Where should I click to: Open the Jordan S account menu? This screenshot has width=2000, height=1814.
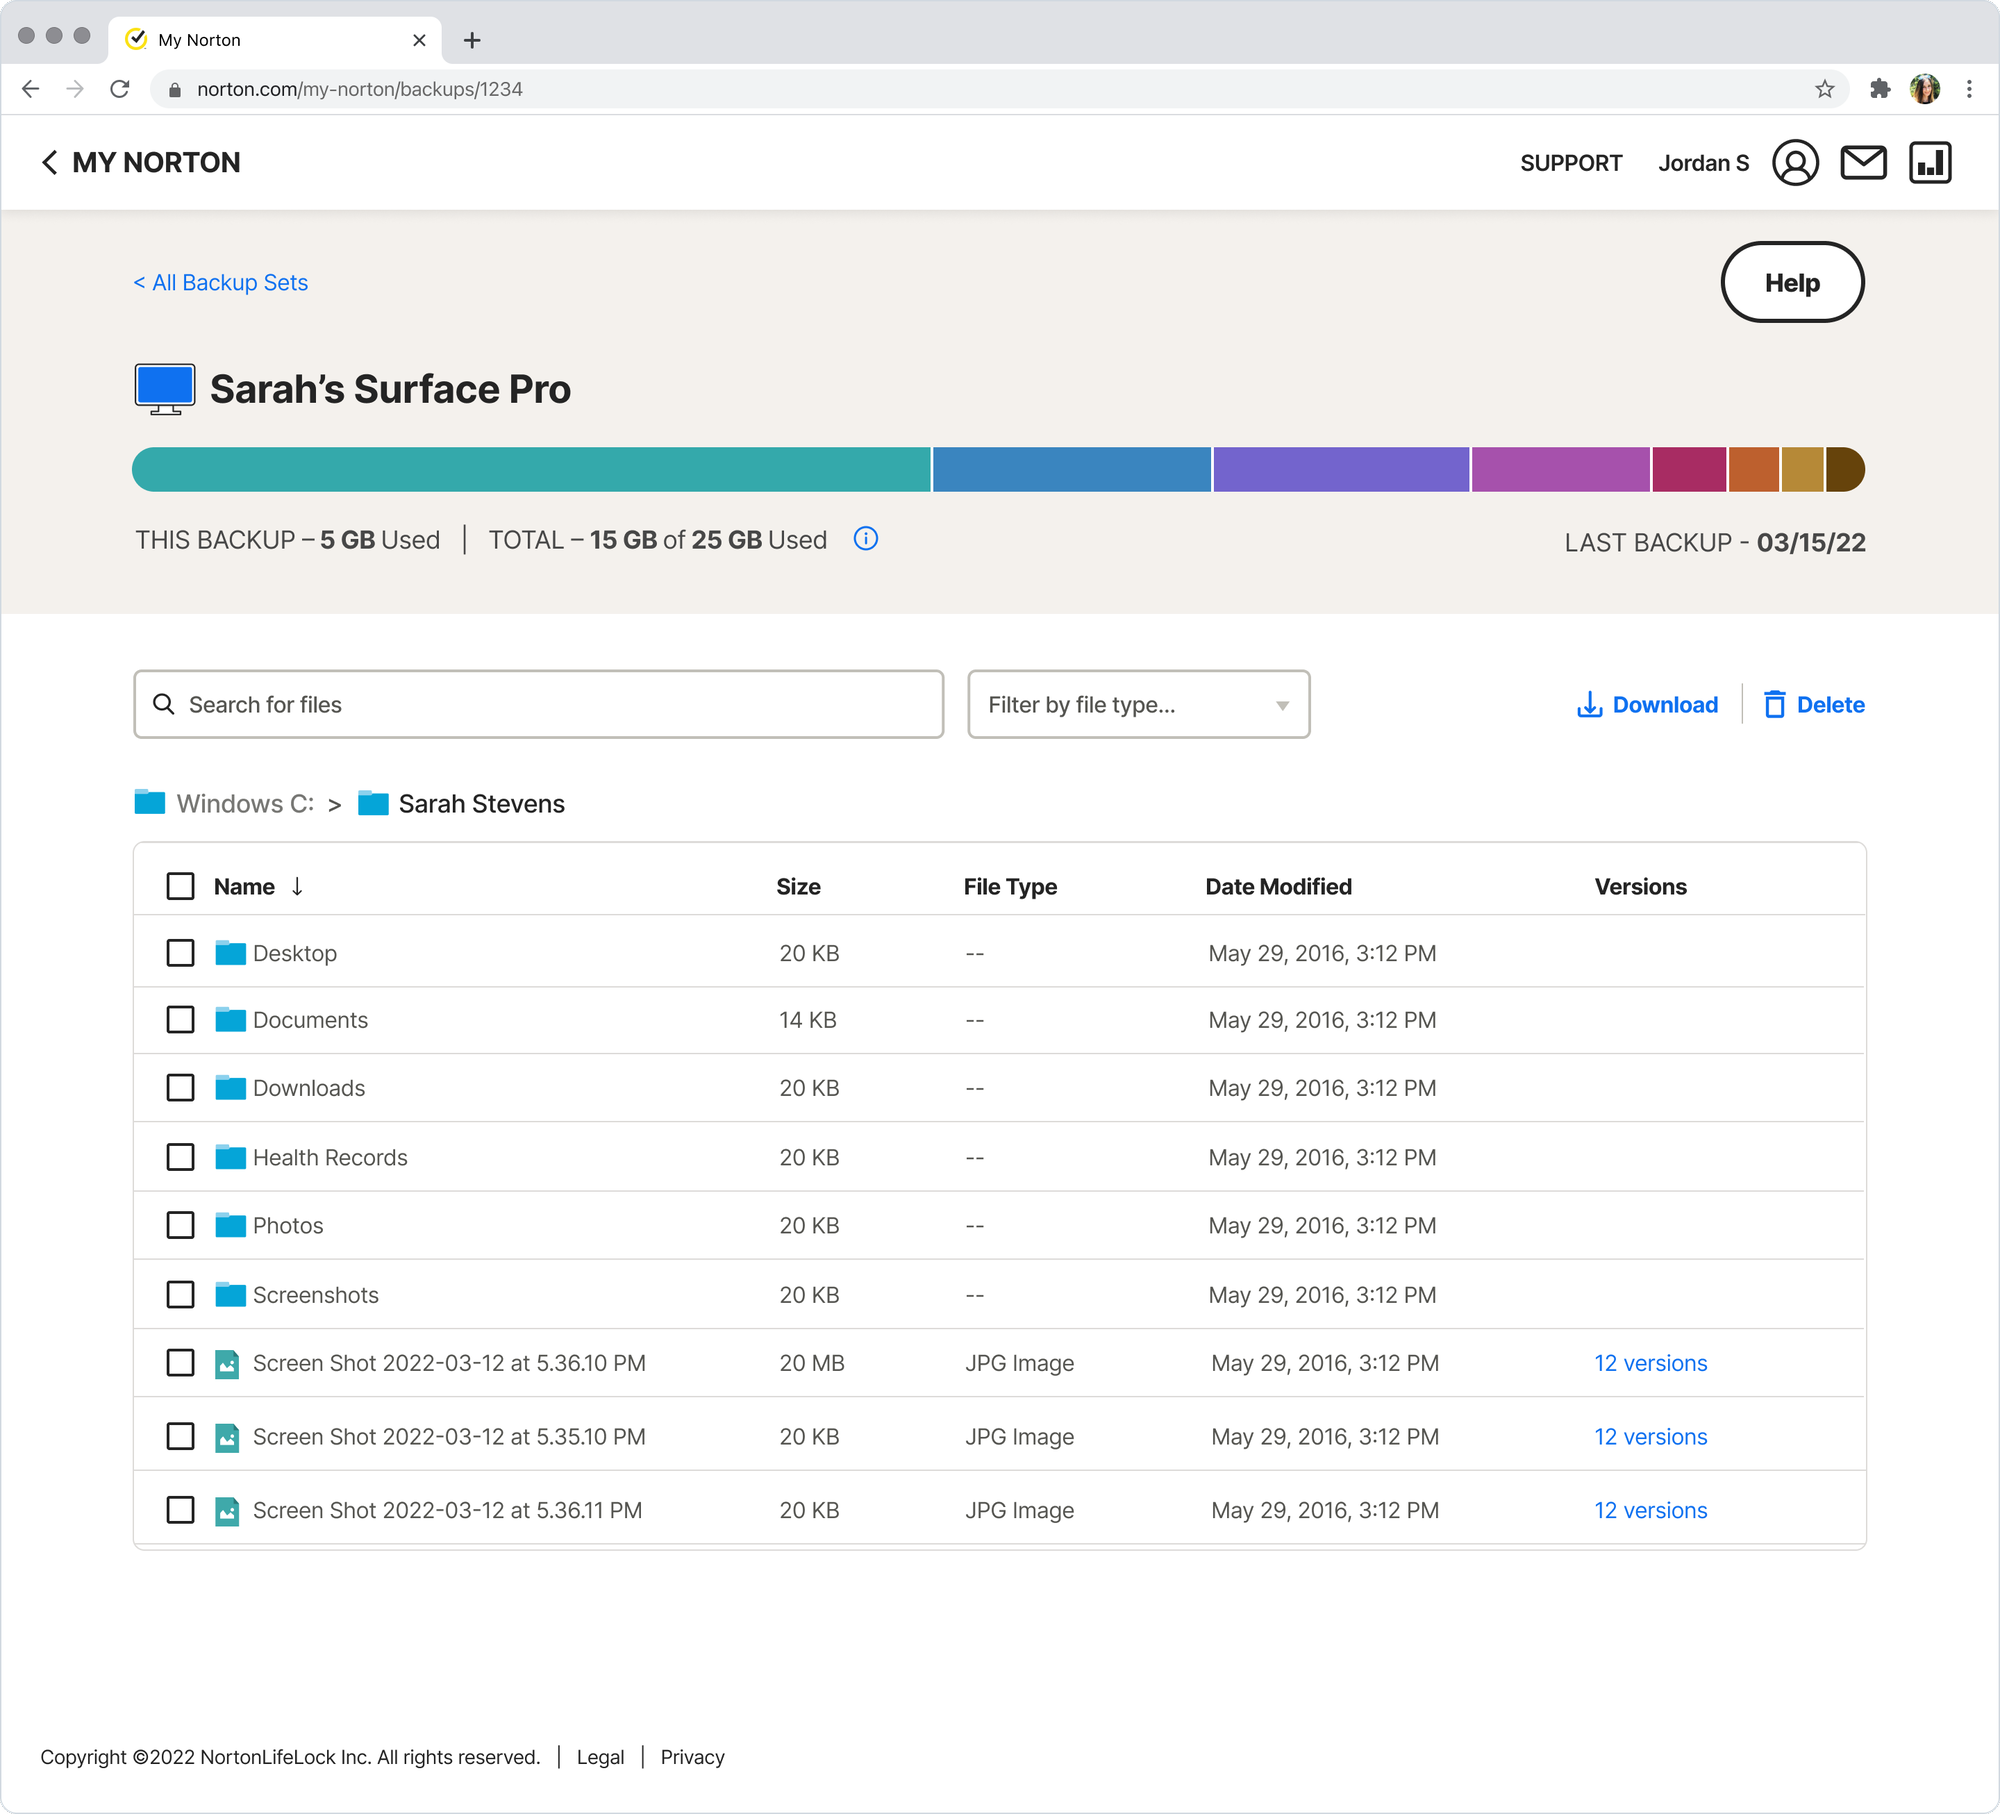click(1704, 163)
